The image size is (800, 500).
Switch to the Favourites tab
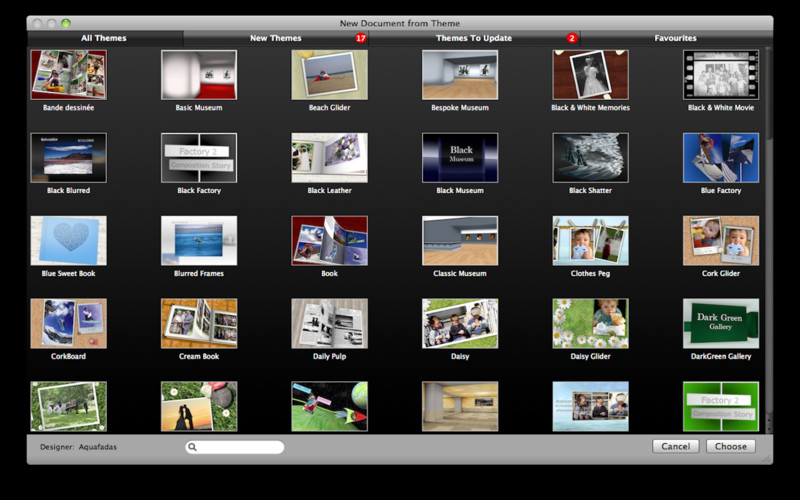[675, 38]
